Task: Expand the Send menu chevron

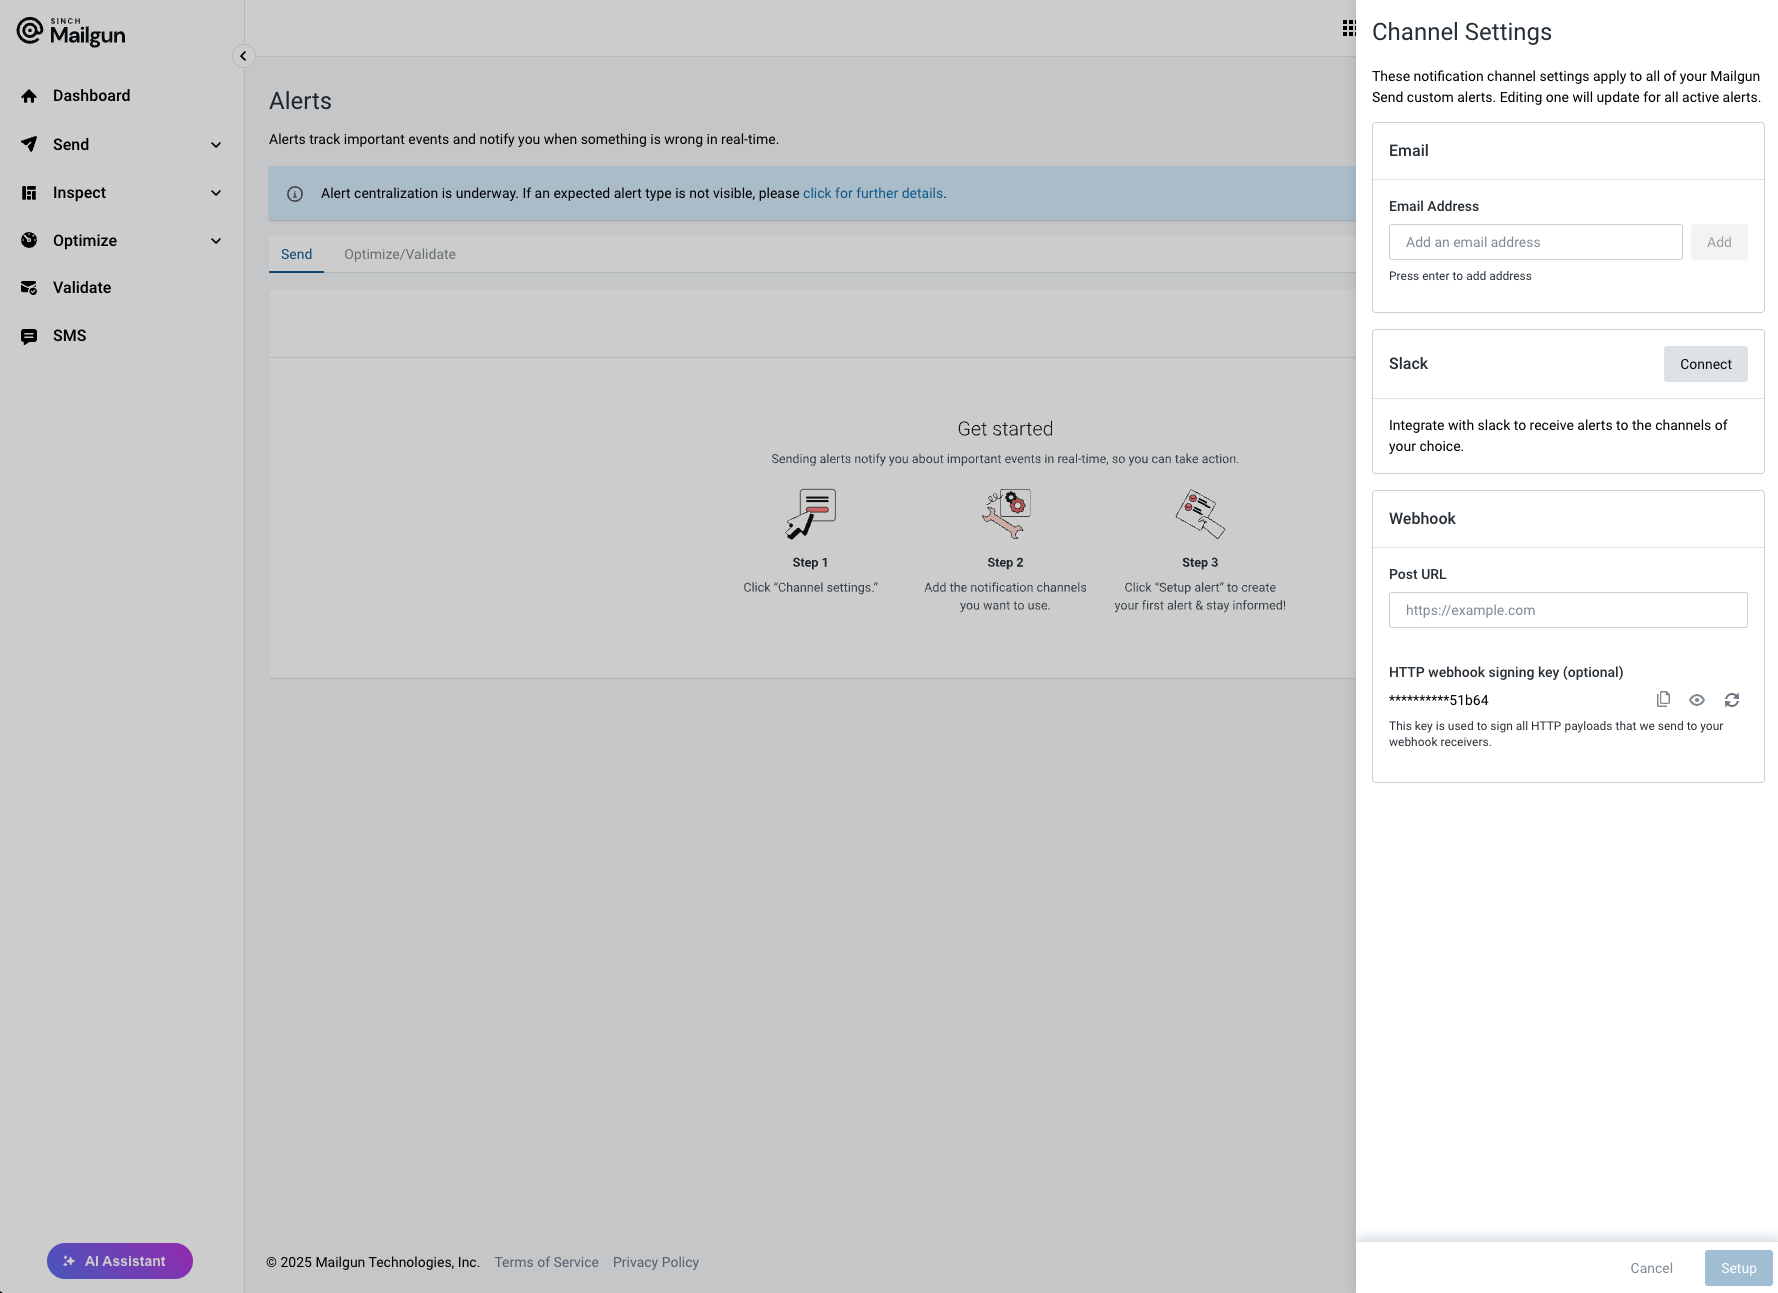Action: click(x=216, y=145)
